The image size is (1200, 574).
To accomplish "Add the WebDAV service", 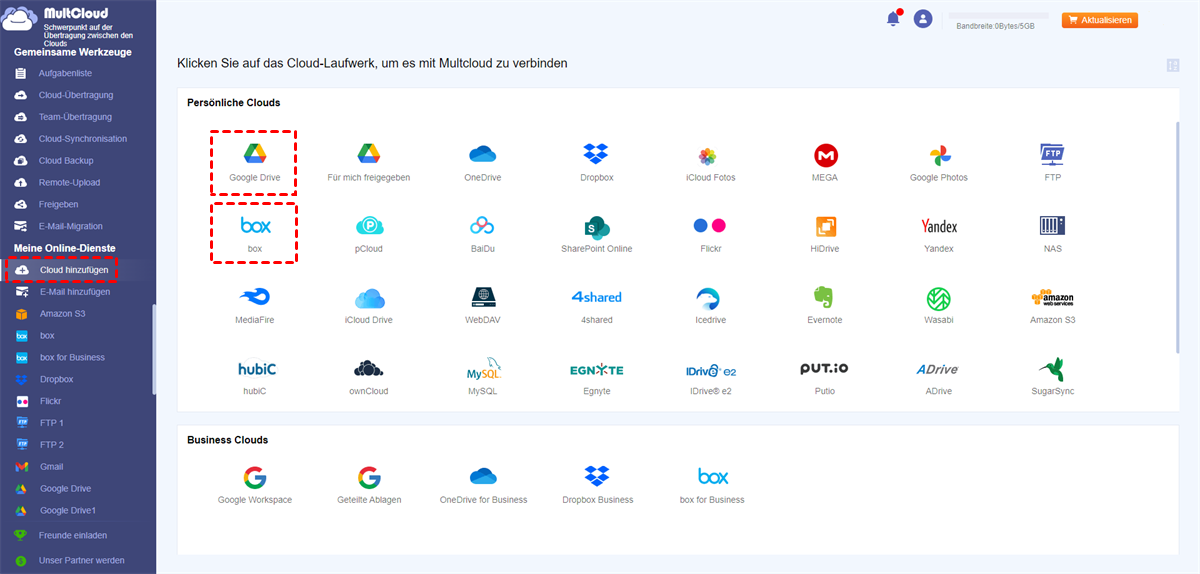I will click(x=483, y=297).
